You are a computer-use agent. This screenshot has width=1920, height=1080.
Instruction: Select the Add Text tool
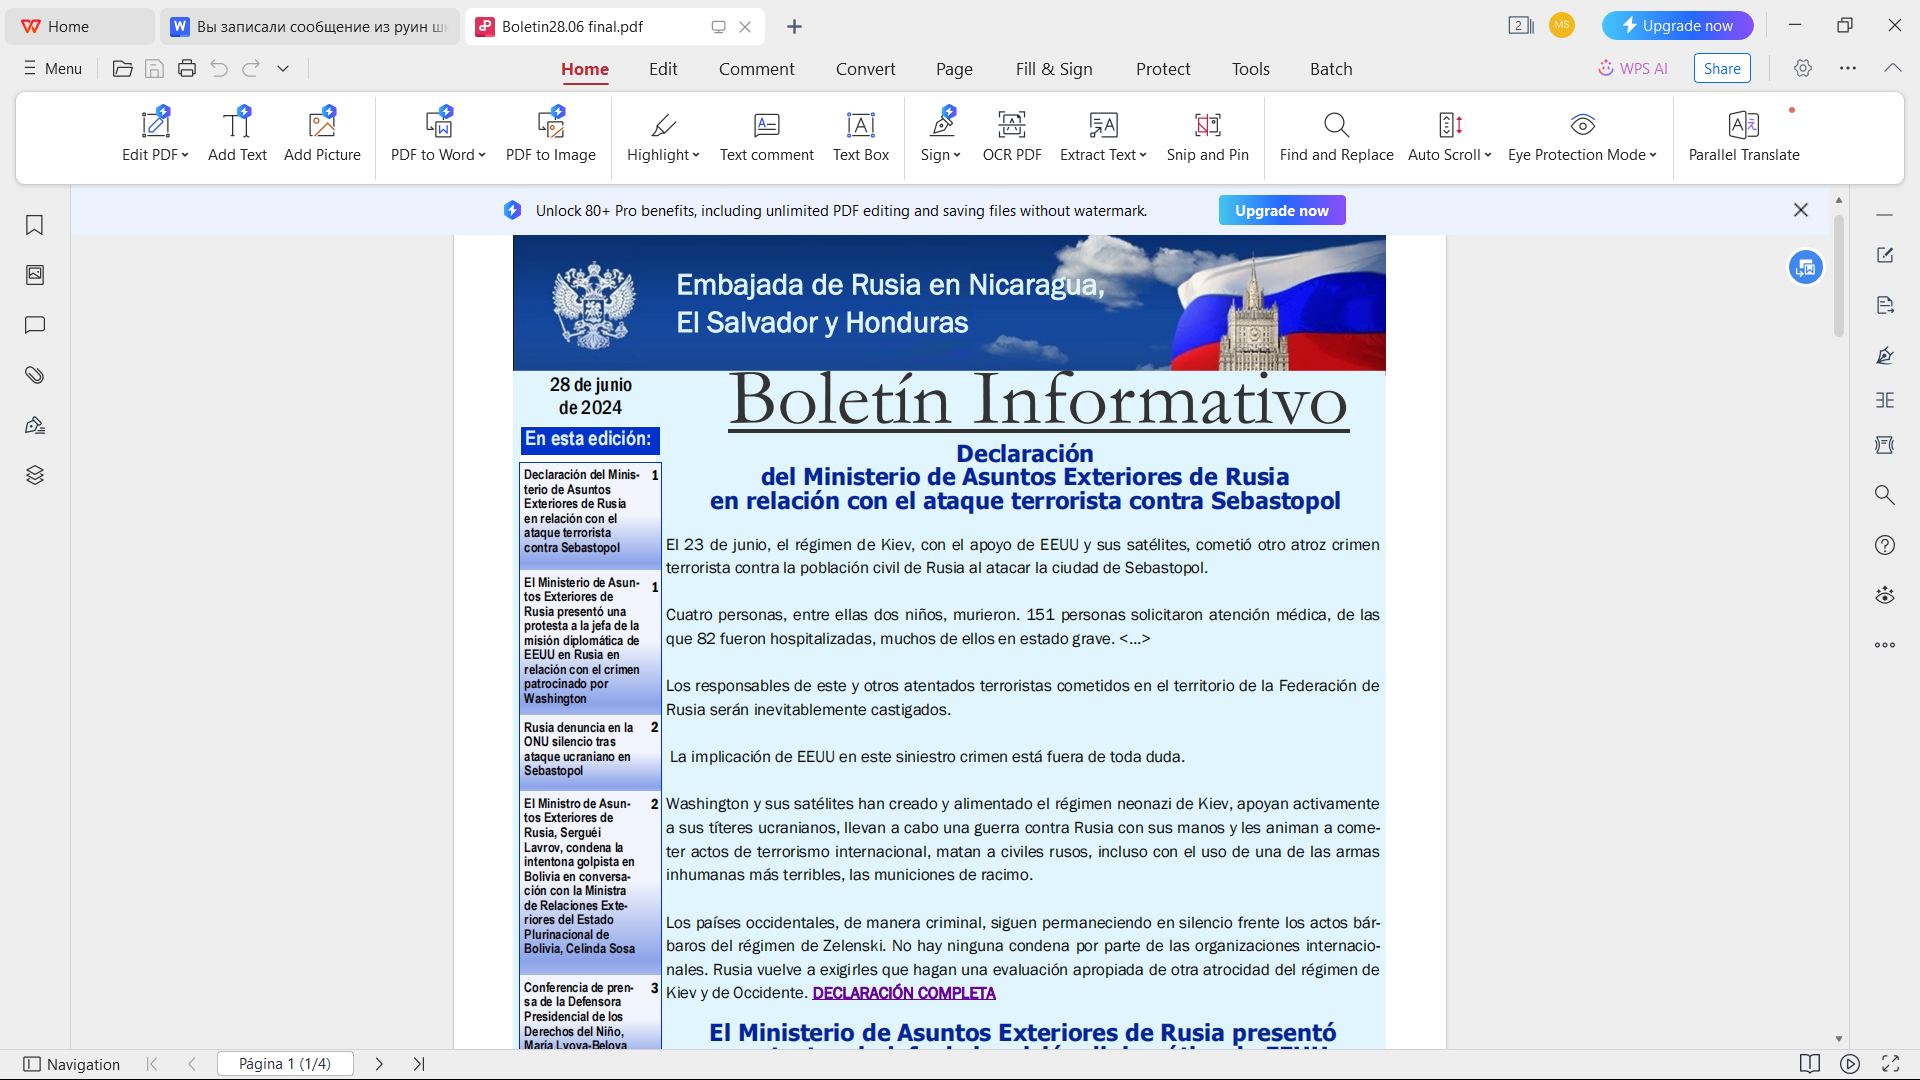tap(237, 135)
